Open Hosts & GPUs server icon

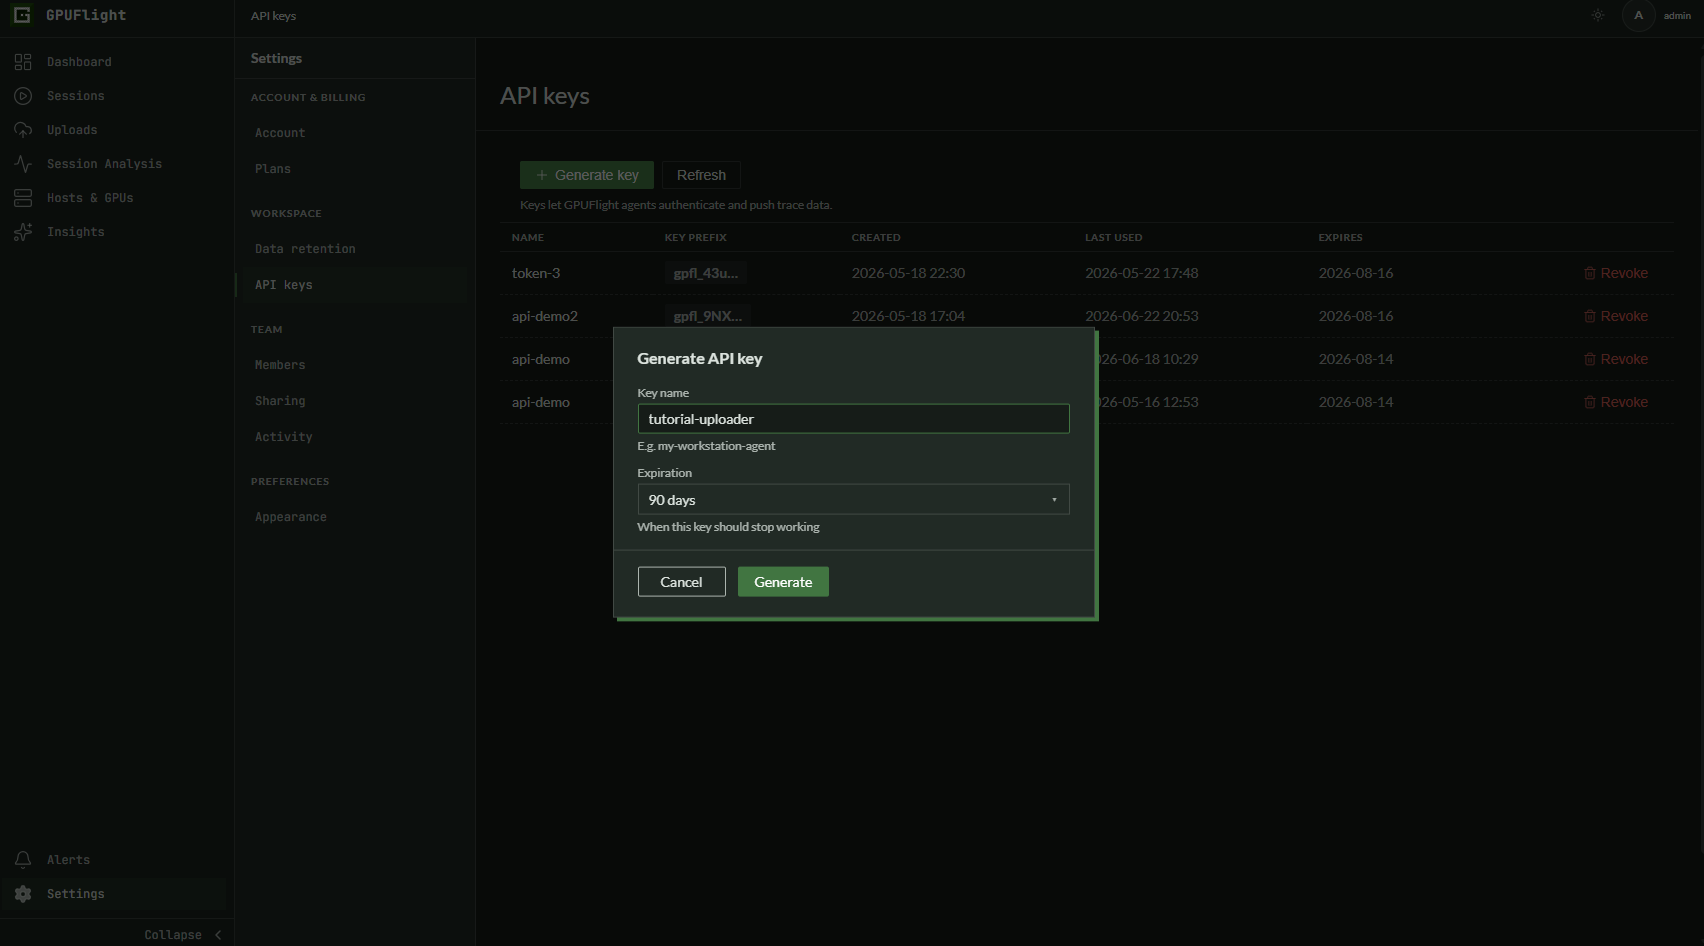[x=23, y=198]
